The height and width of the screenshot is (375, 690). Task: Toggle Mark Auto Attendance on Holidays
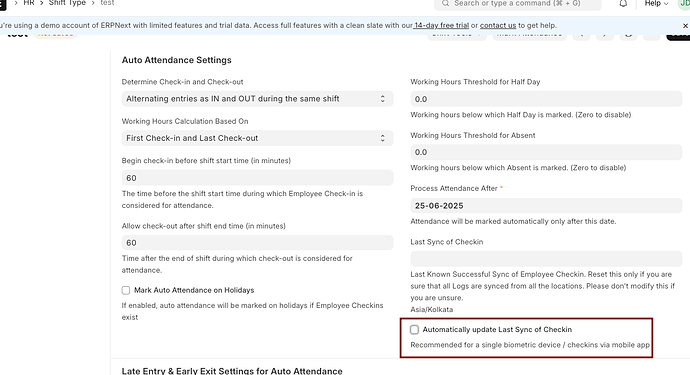[x=126, y=290]
